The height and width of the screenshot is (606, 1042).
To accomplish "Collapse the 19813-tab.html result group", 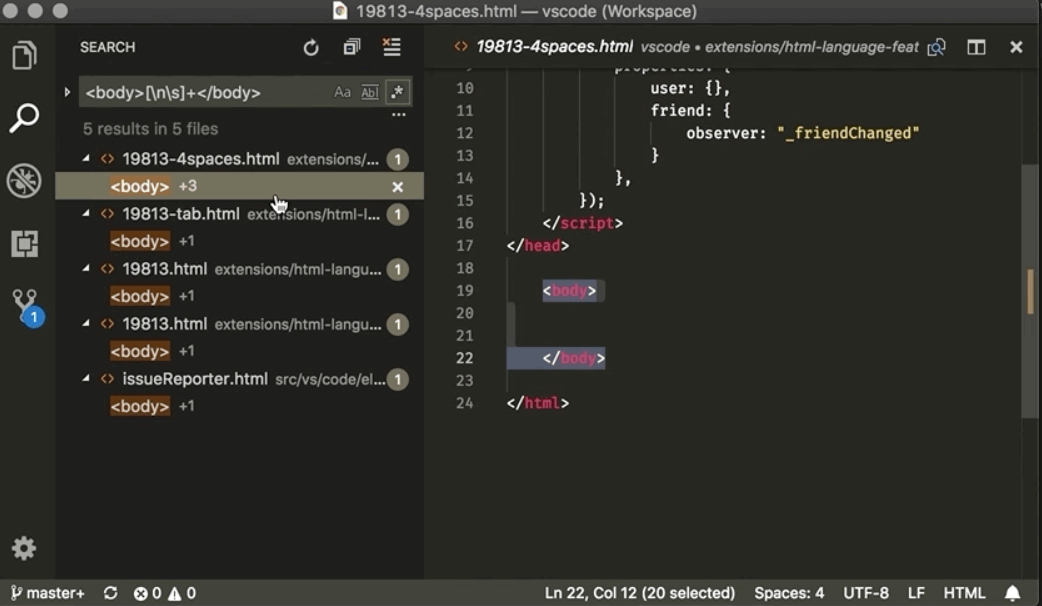I will click(x=86, y=214).
